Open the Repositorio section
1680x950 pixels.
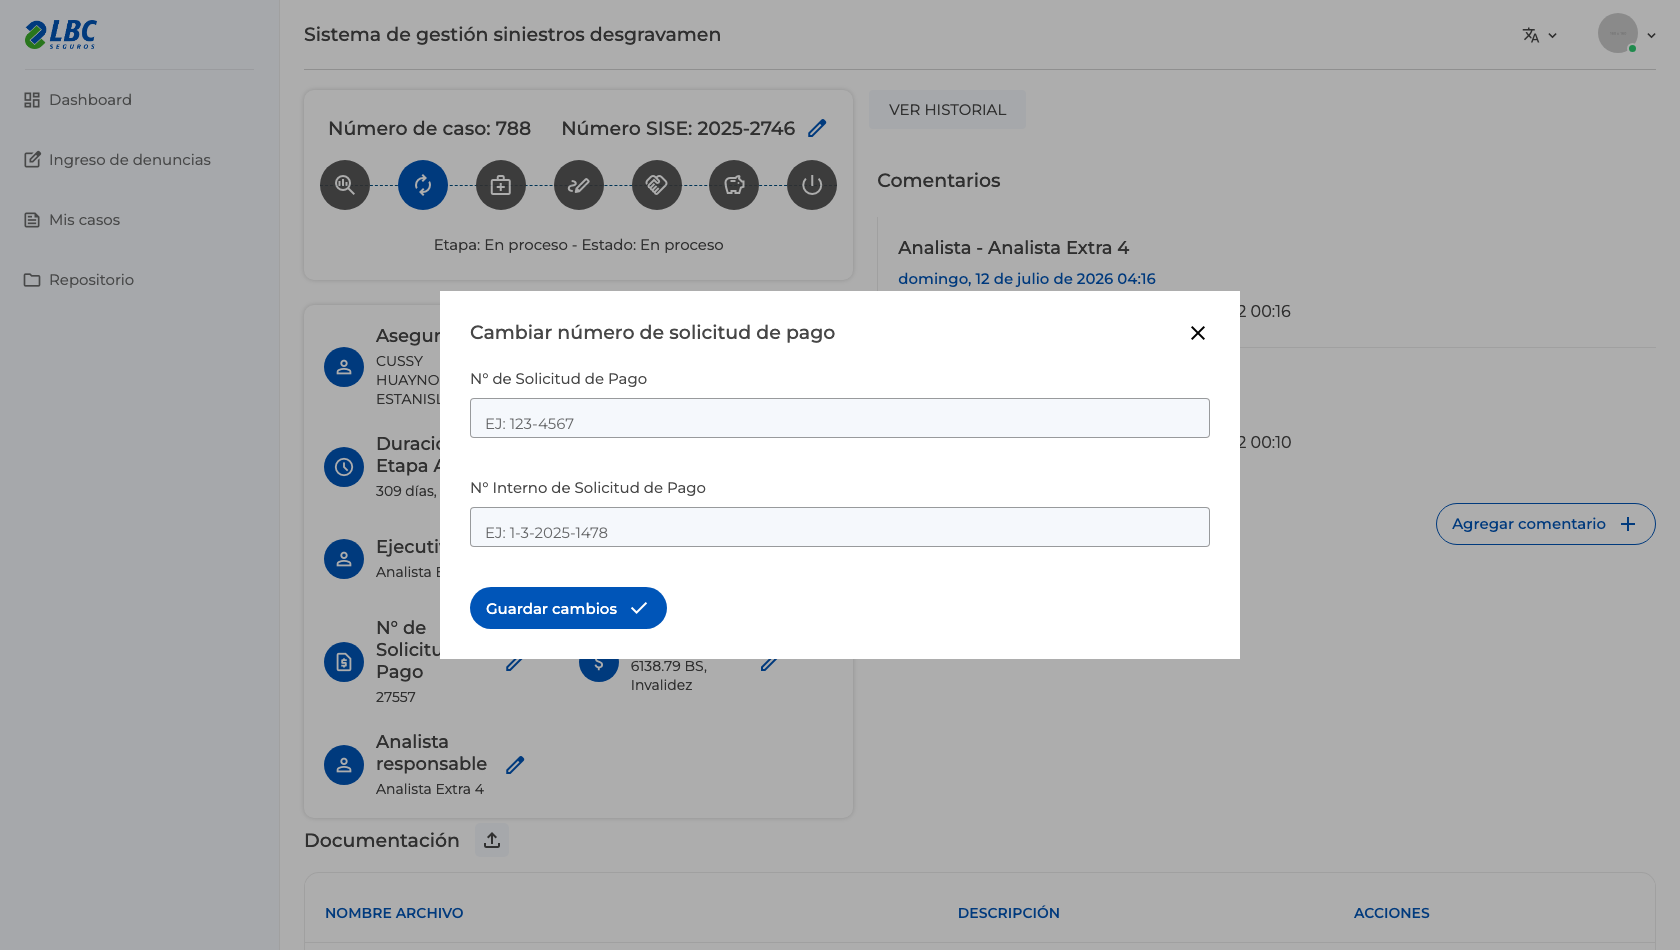pos(79,280)
